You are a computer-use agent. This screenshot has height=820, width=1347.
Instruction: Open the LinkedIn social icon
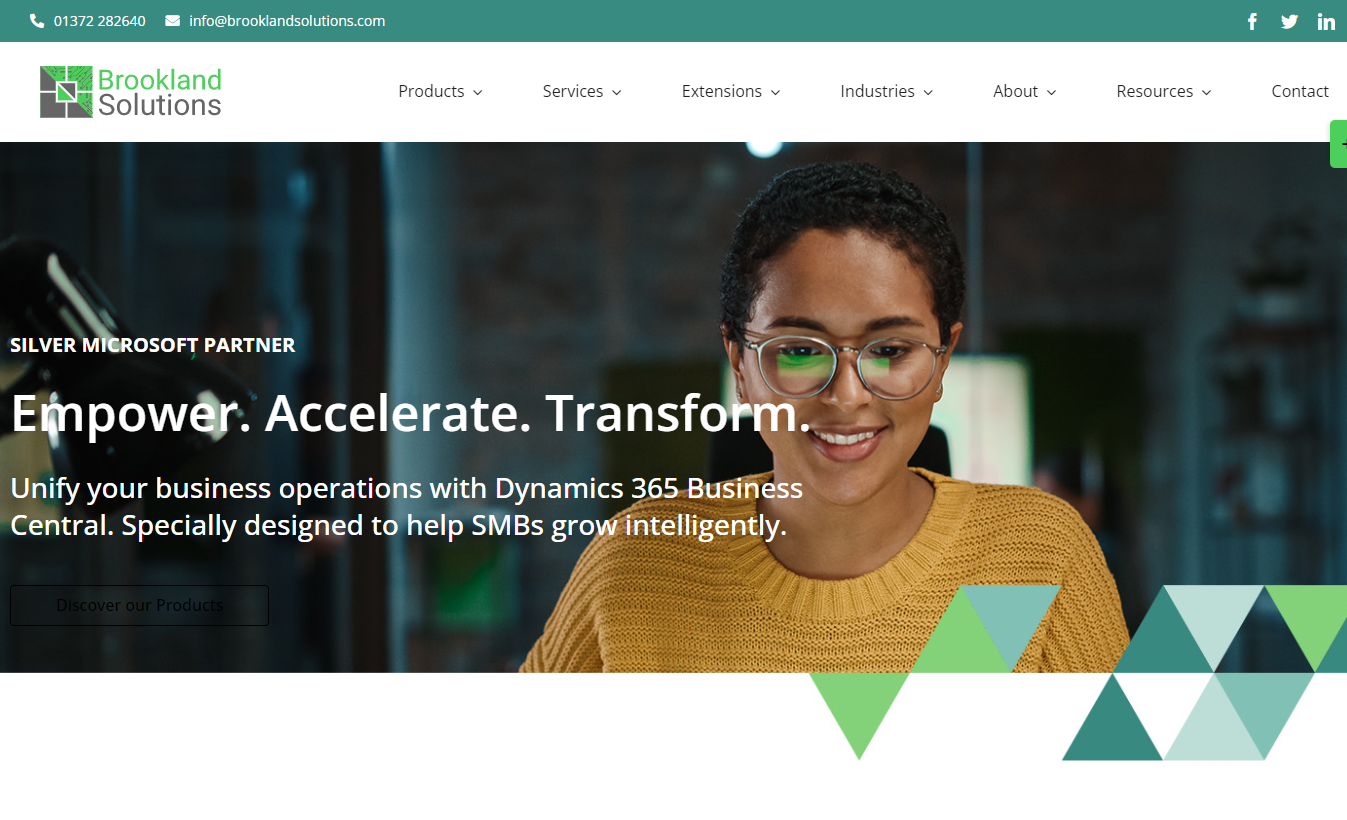(x=1326, y=21)
